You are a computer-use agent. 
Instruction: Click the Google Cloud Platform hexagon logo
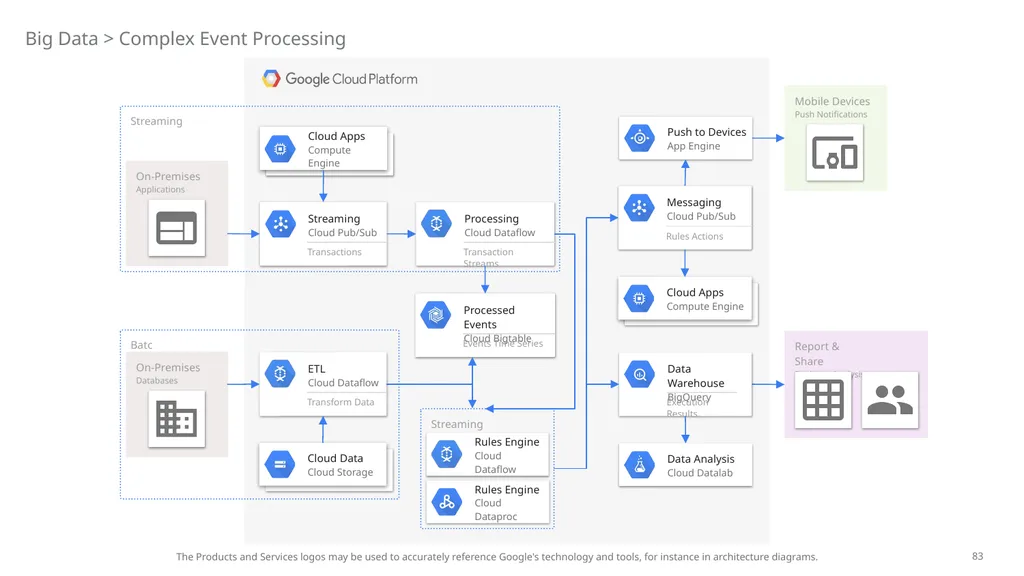[271, 79]
